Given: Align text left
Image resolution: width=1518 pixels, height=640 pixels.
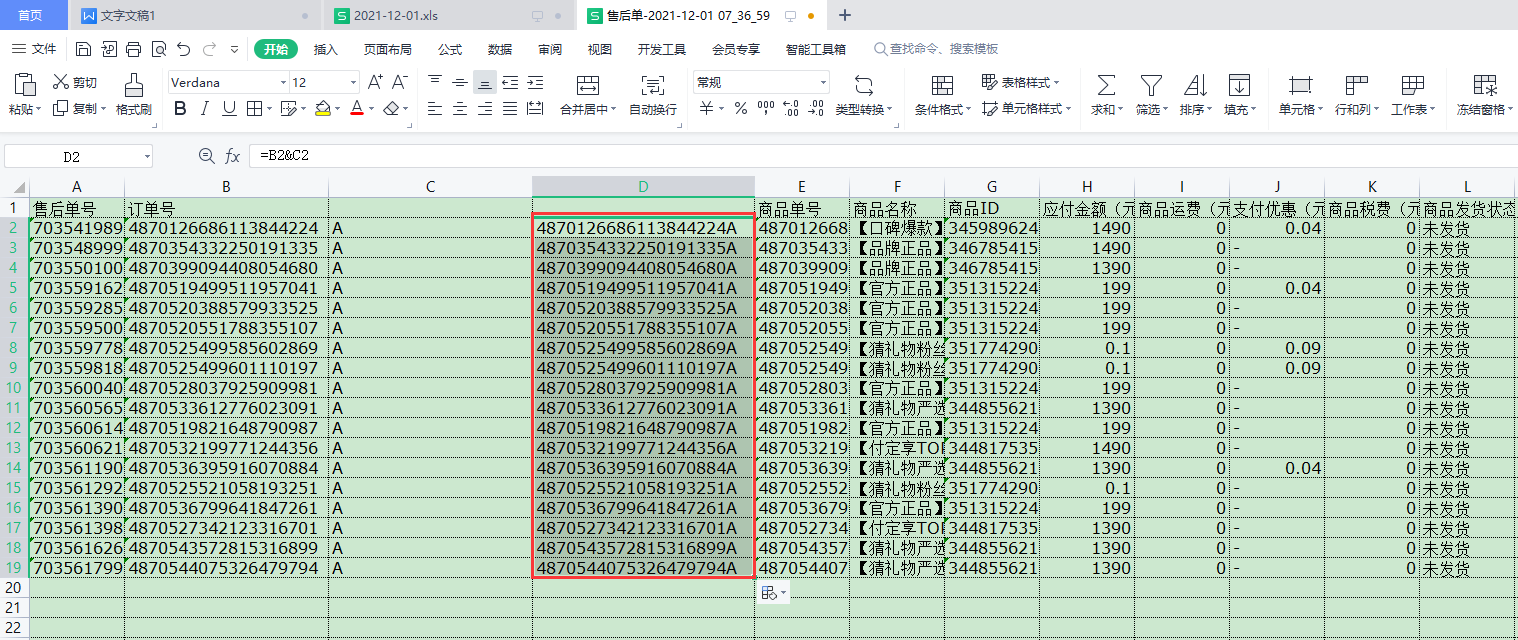Looking at the screenshot, I should (x=435, y=108).
